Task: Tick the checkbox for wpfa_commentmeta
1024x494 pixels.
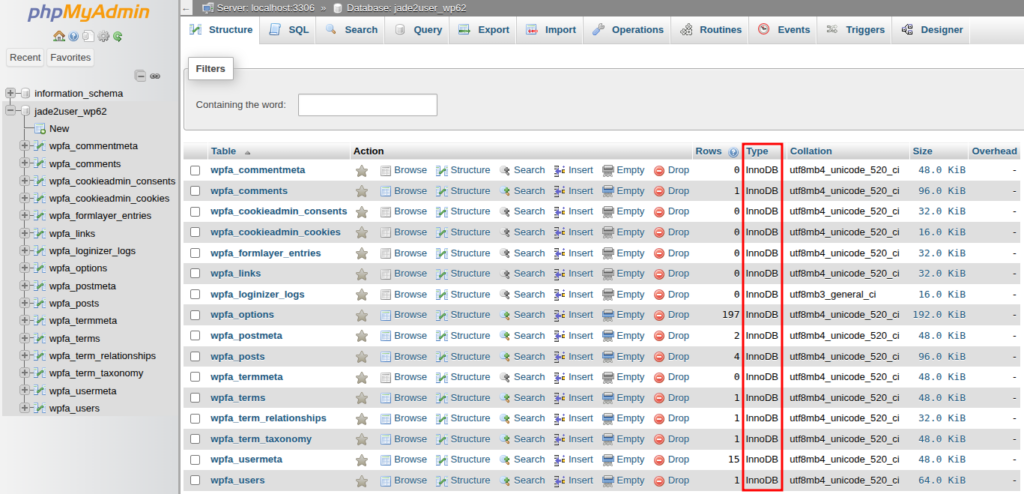Action: [x=195, y=171]
